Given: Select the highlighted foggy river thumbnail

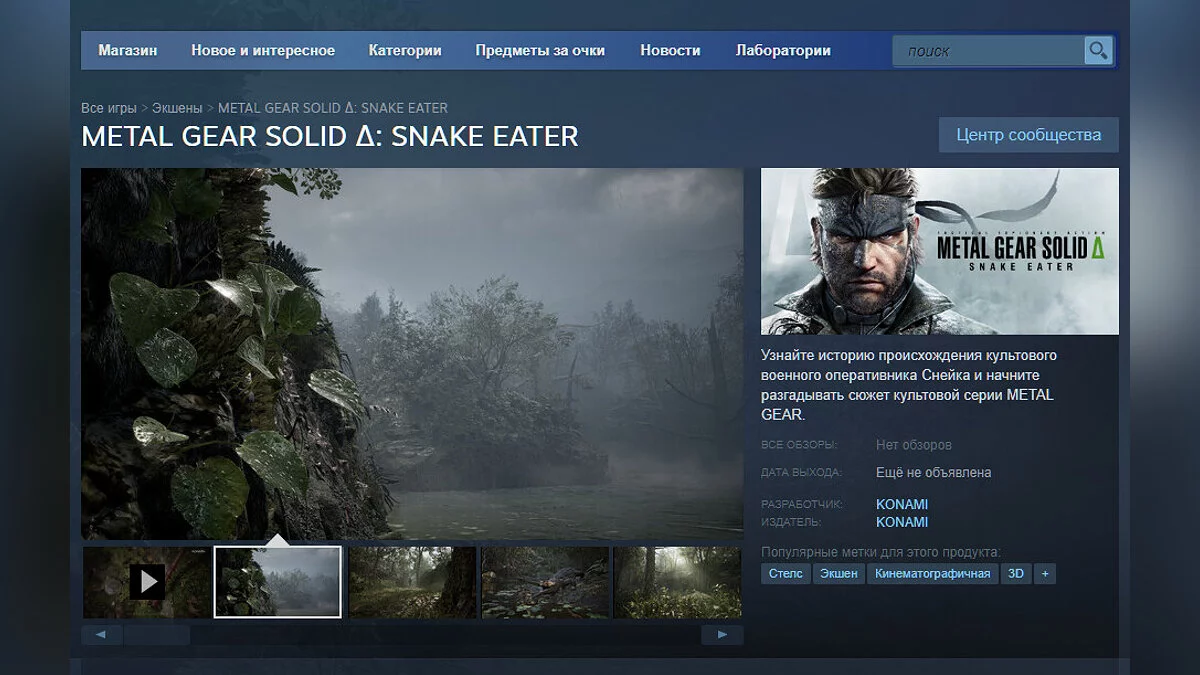Looking at the screenshot, I should tap(278, 582).
